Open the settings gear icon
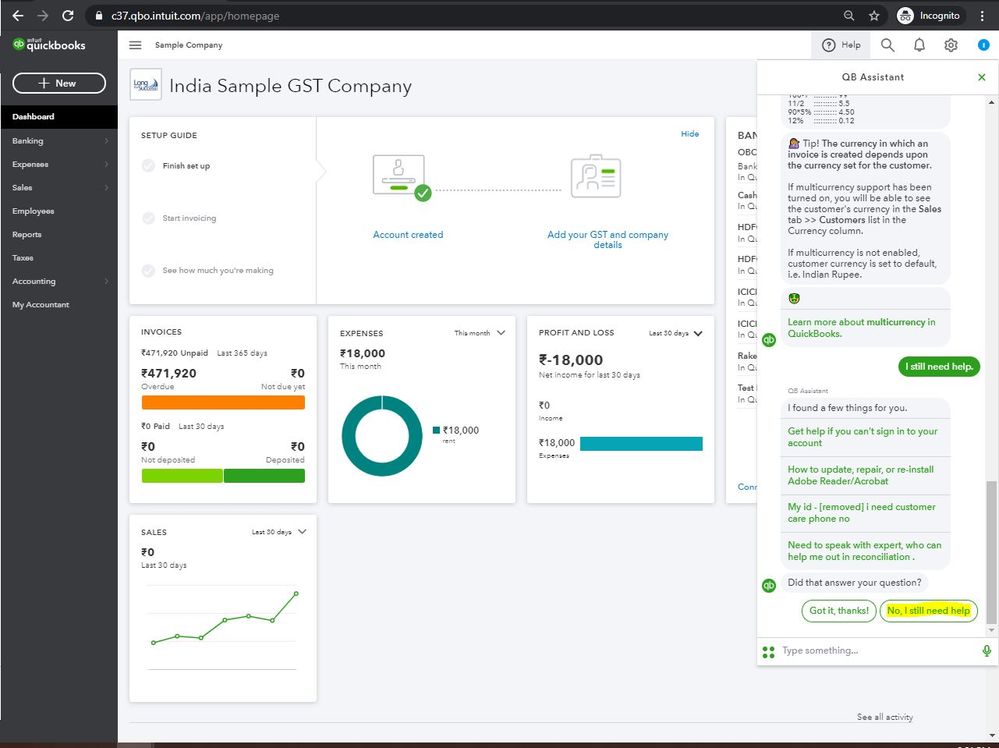 click(x=951, y=45)
